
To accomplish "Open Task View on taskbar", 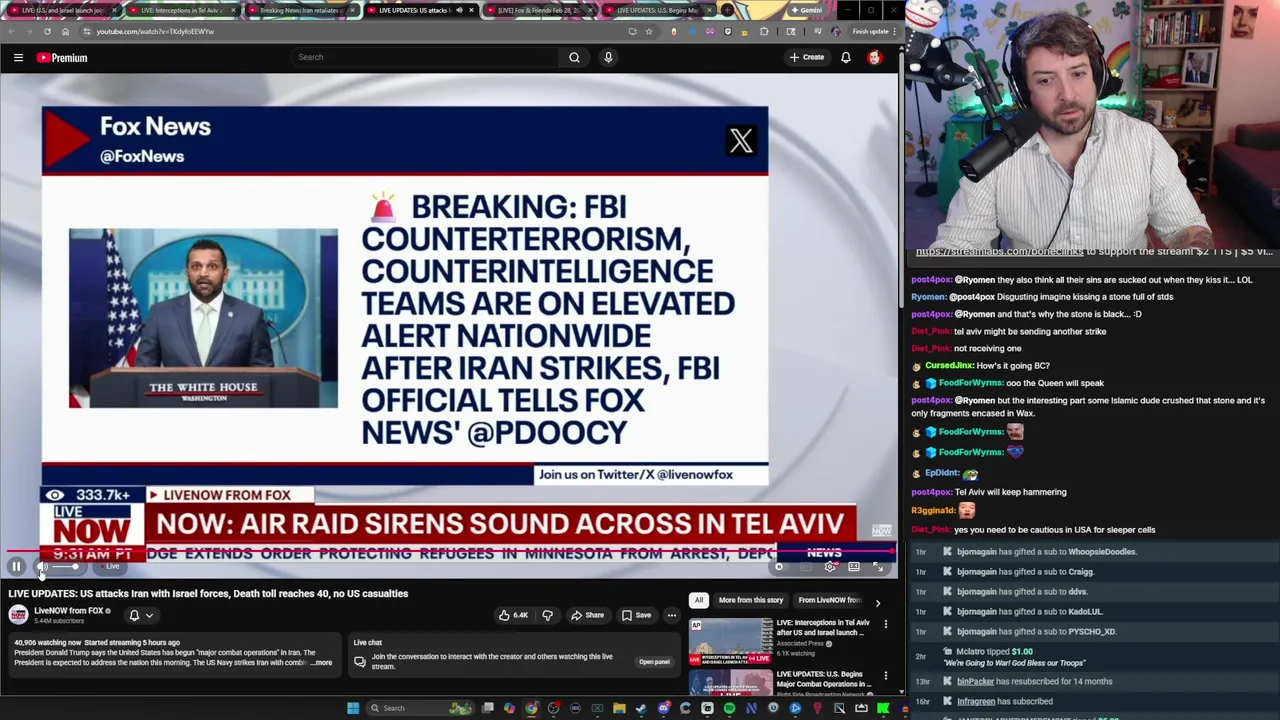I will click(x=487, y=708).
